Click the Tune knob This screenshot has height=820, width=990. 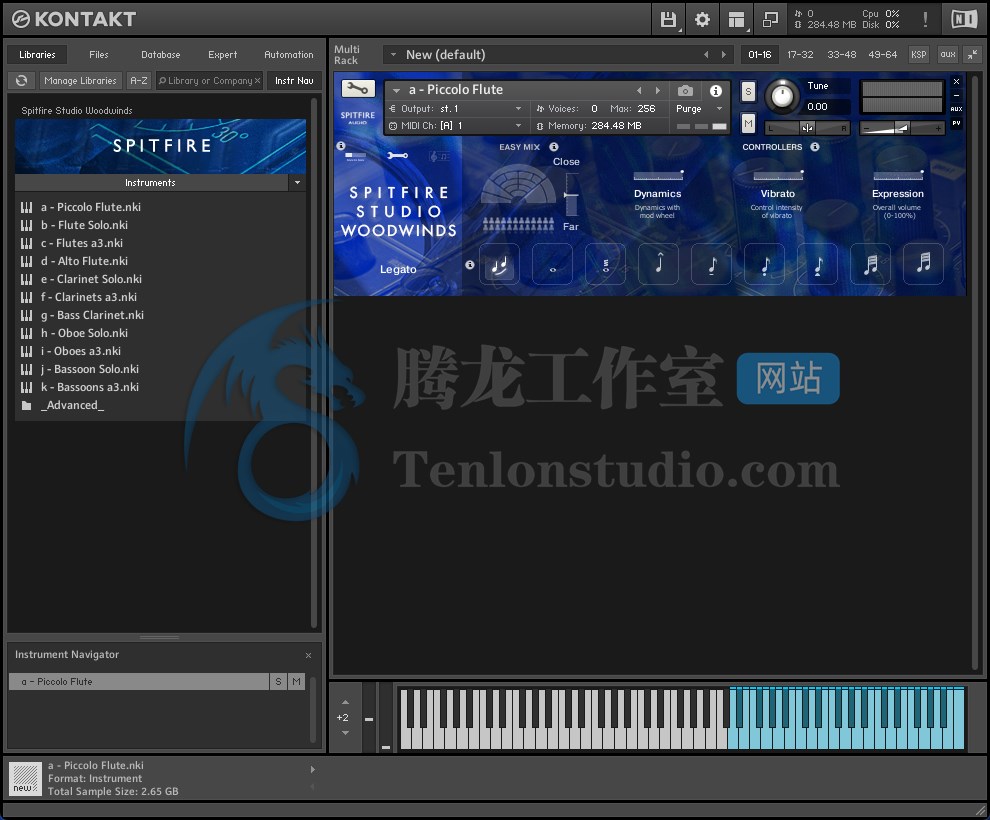(x=782, y=97)
